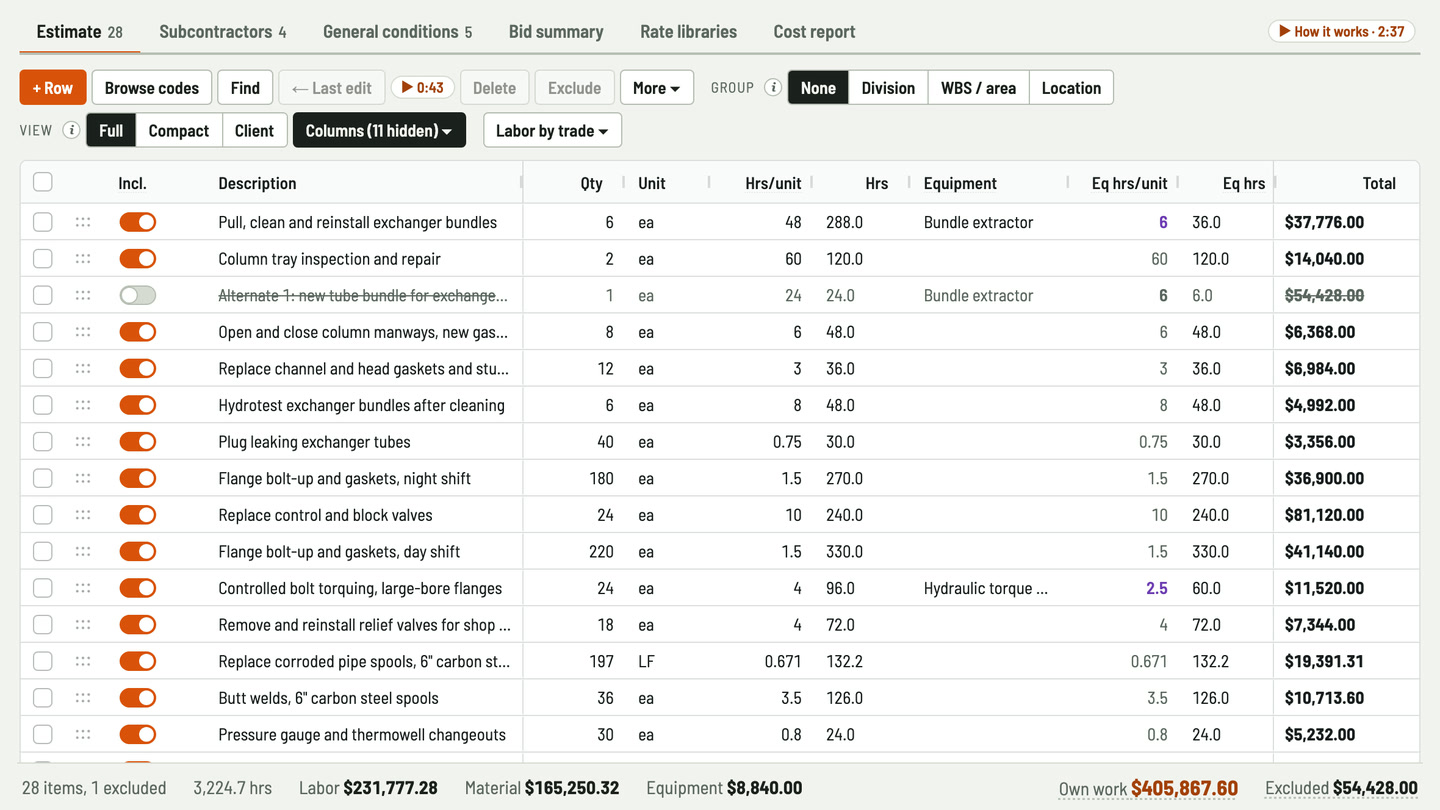Click drag handle for Hydrotest exchanger bundles row
Image resolution: width=1440 pixels, height=810 pixels.
click(83, 405)
